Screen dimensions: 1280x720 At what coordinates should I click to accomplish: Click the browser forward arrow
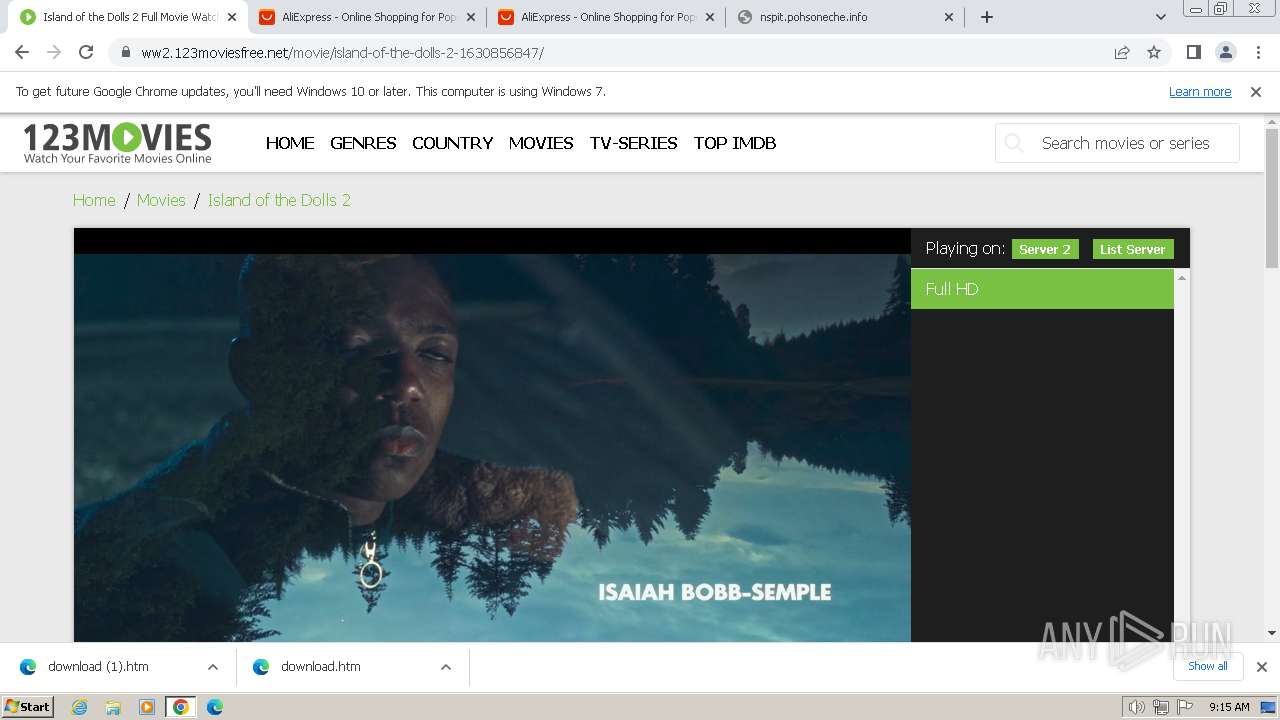(x=54, y=52)
